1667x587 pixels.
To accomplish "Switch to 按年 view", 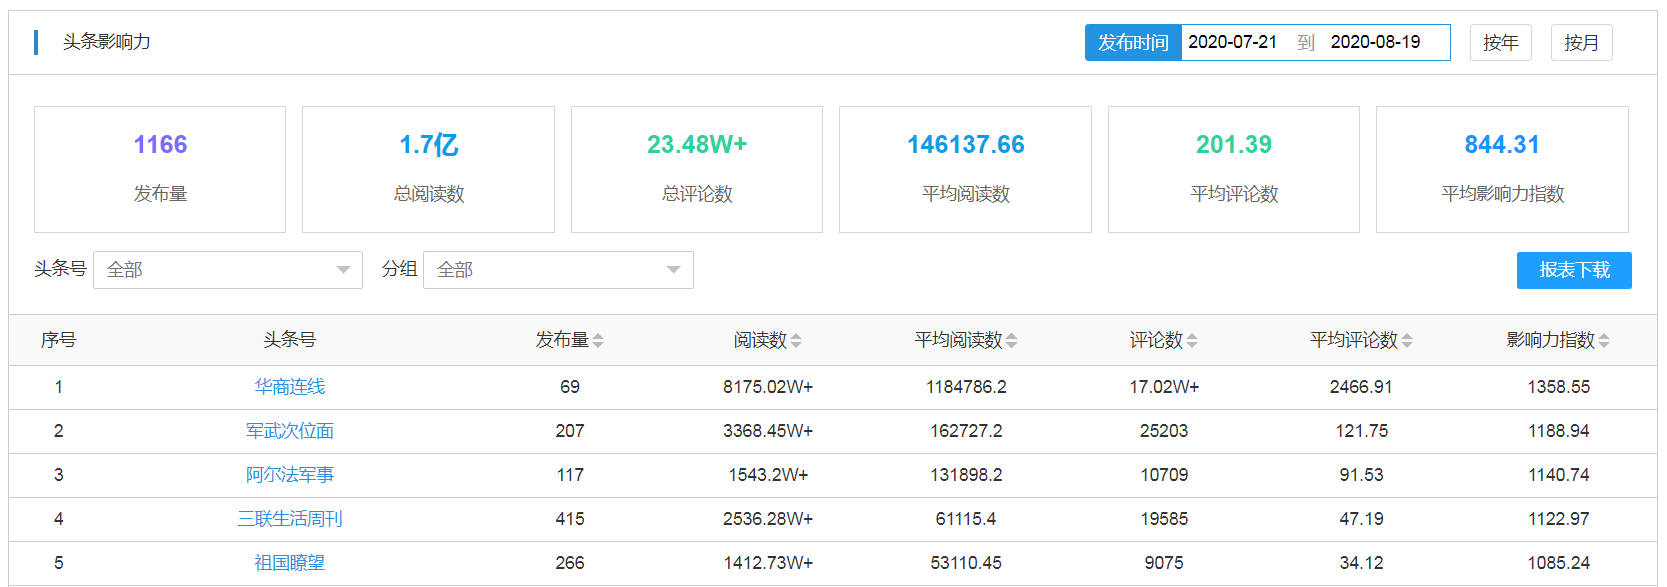I will 1500,43.
